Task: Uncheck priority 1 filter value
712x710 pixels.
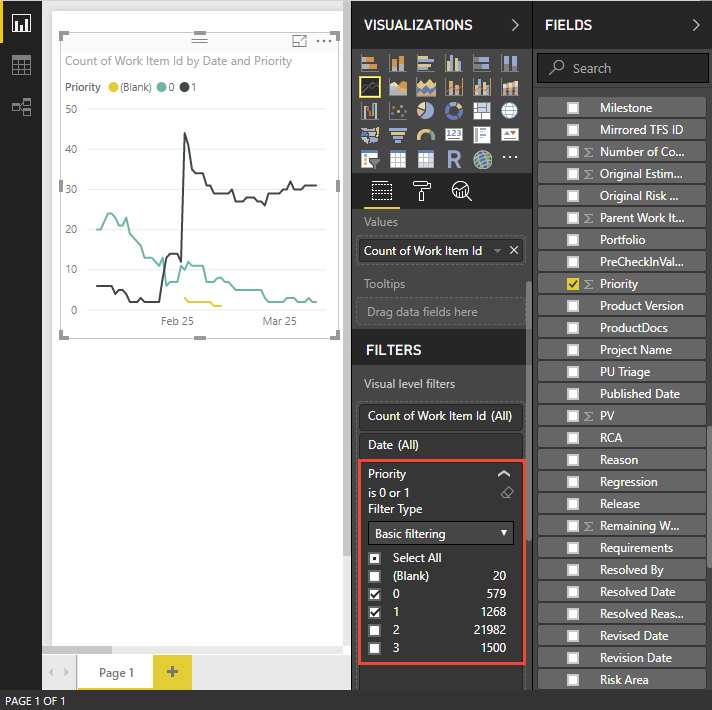Action: 375,612
